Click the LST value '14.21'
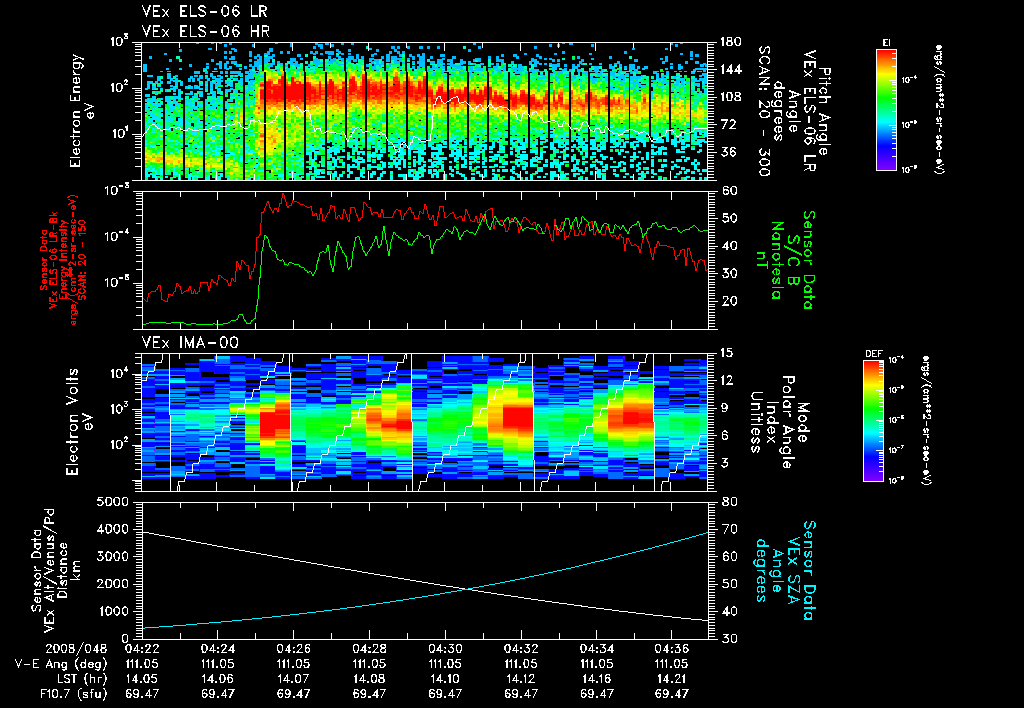The height and width of the screenshot is (708, 1024). point(672,679)
